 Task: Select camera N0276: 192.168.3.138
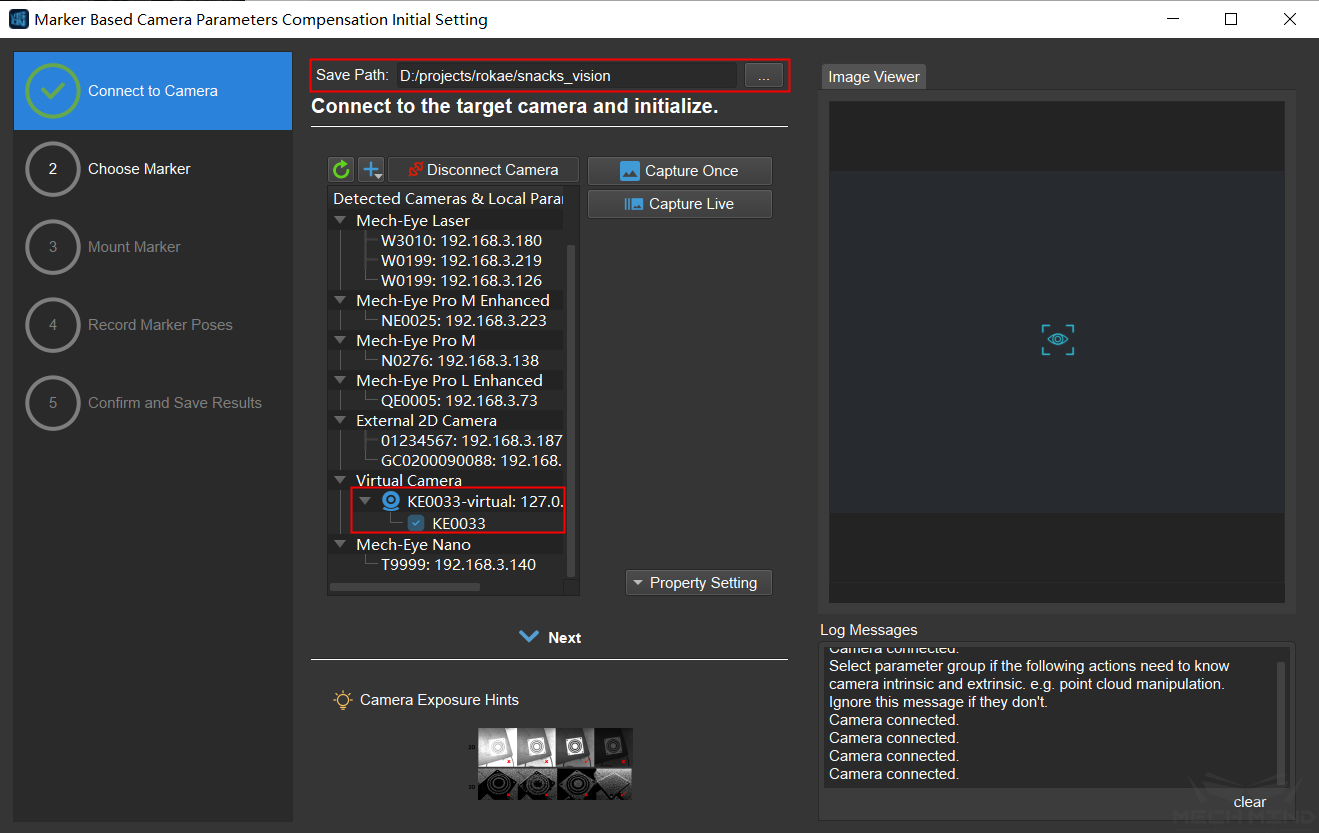pyautogui.click(x=460, y=361)
